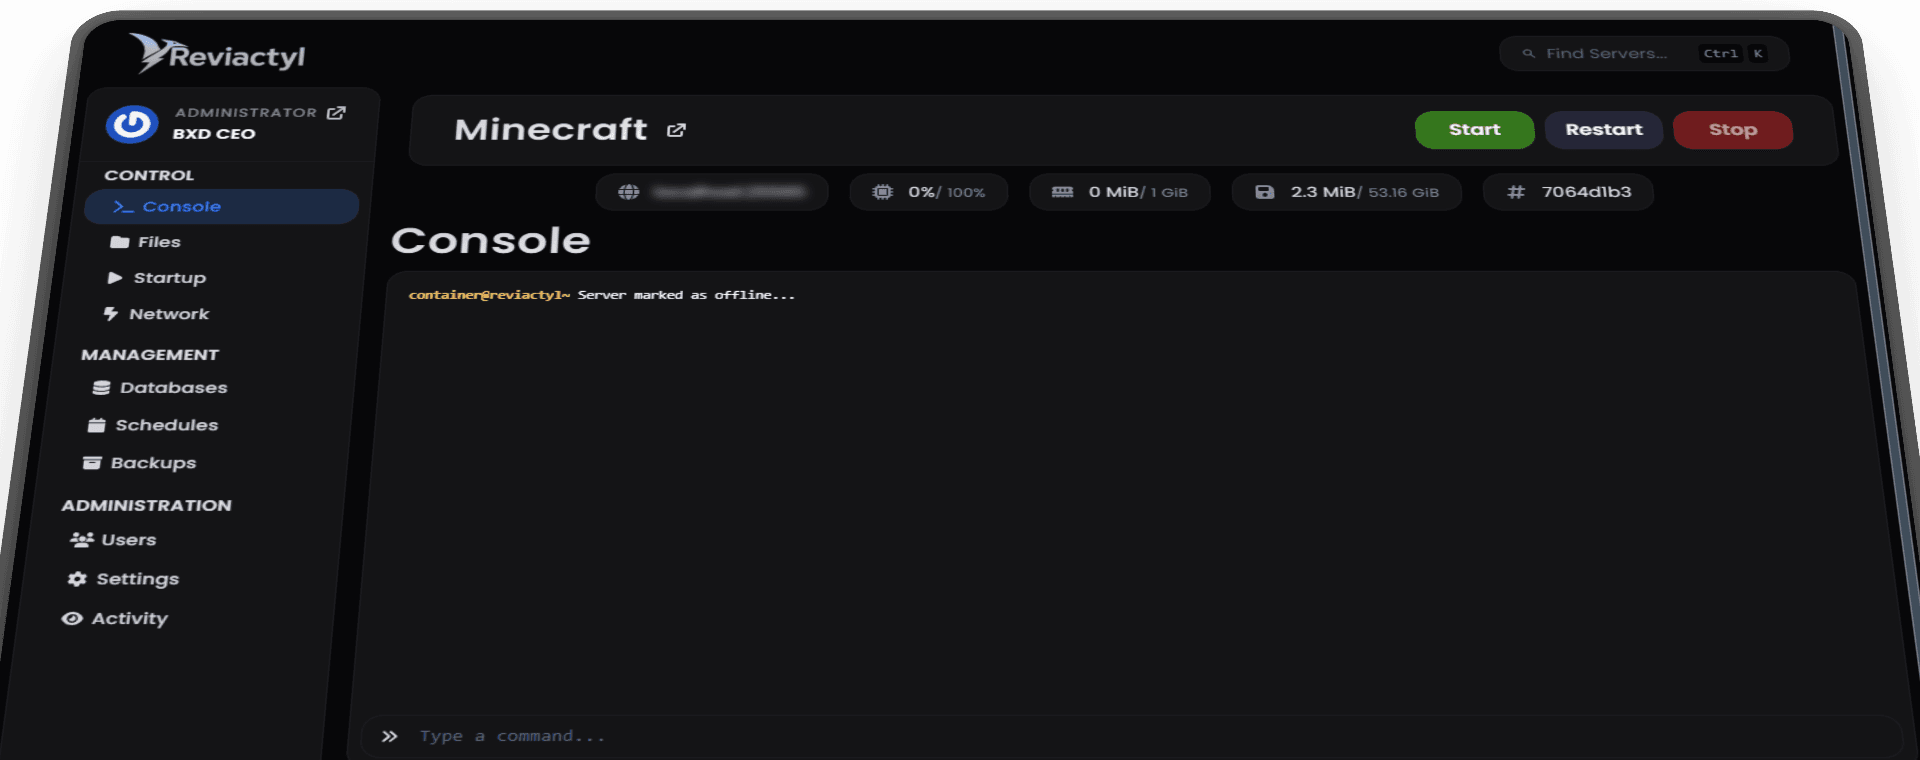Image resolution: width=1920 pixels, height=760 pixels.
Task: Click the Restart server button
Action: (x=1603, y=130)
